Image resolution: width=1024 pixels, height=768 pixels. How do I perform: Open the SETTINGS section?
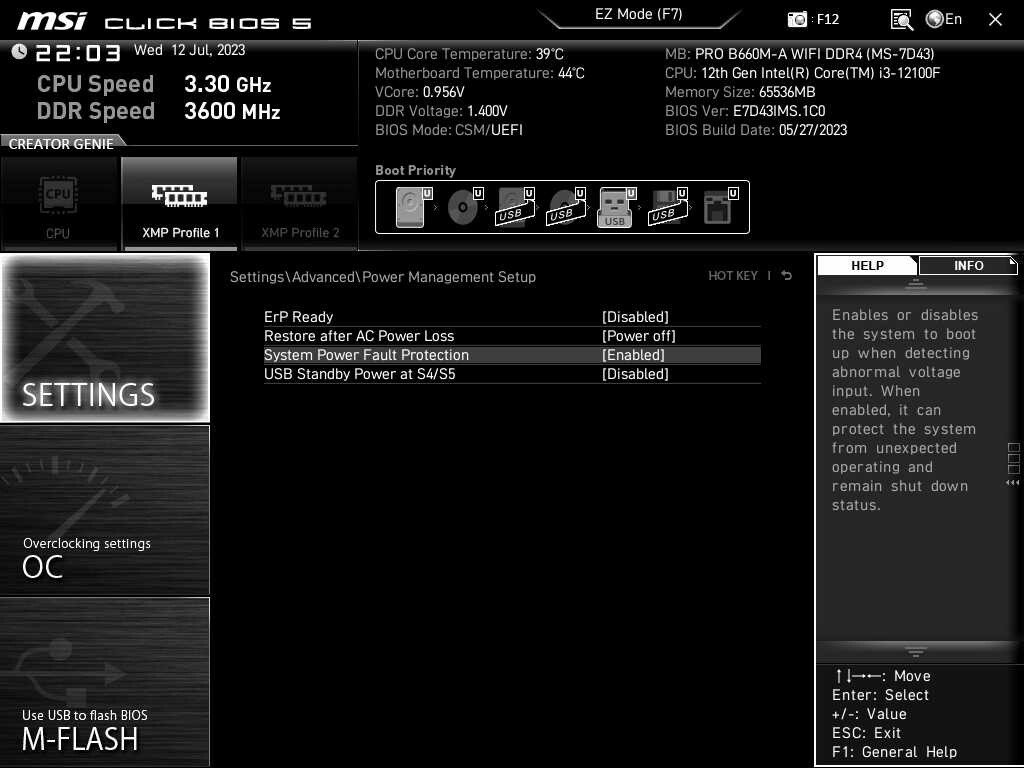point(105,338)
